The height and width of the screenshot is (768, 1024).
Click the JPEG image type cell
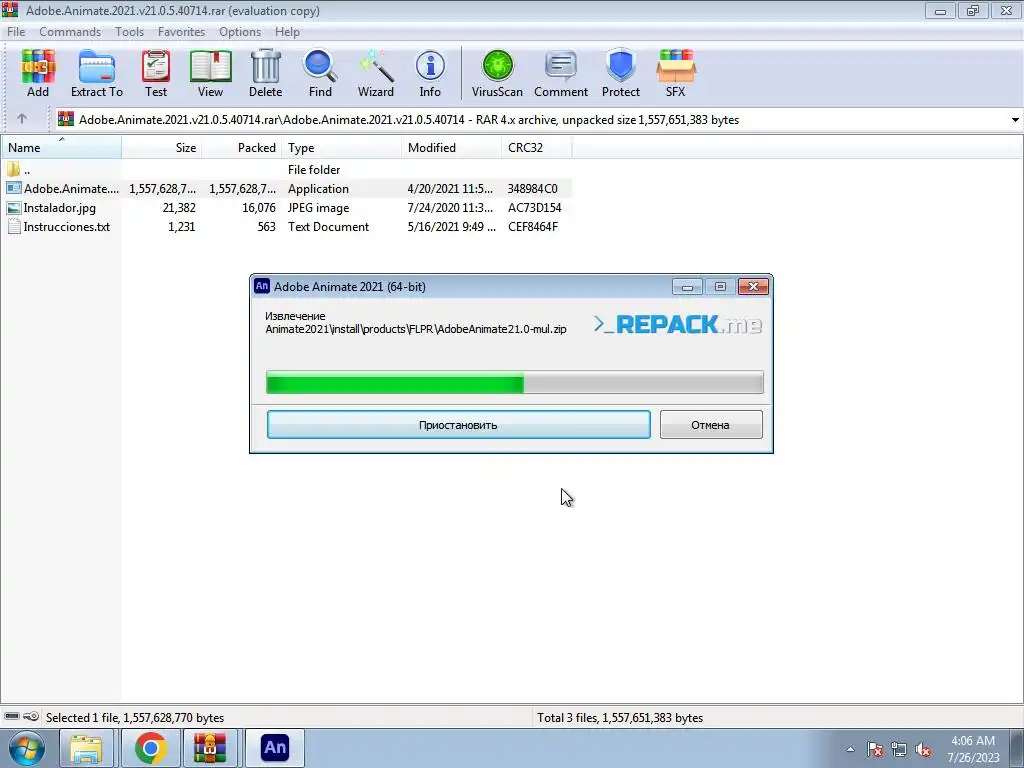[x=318, y=207]
